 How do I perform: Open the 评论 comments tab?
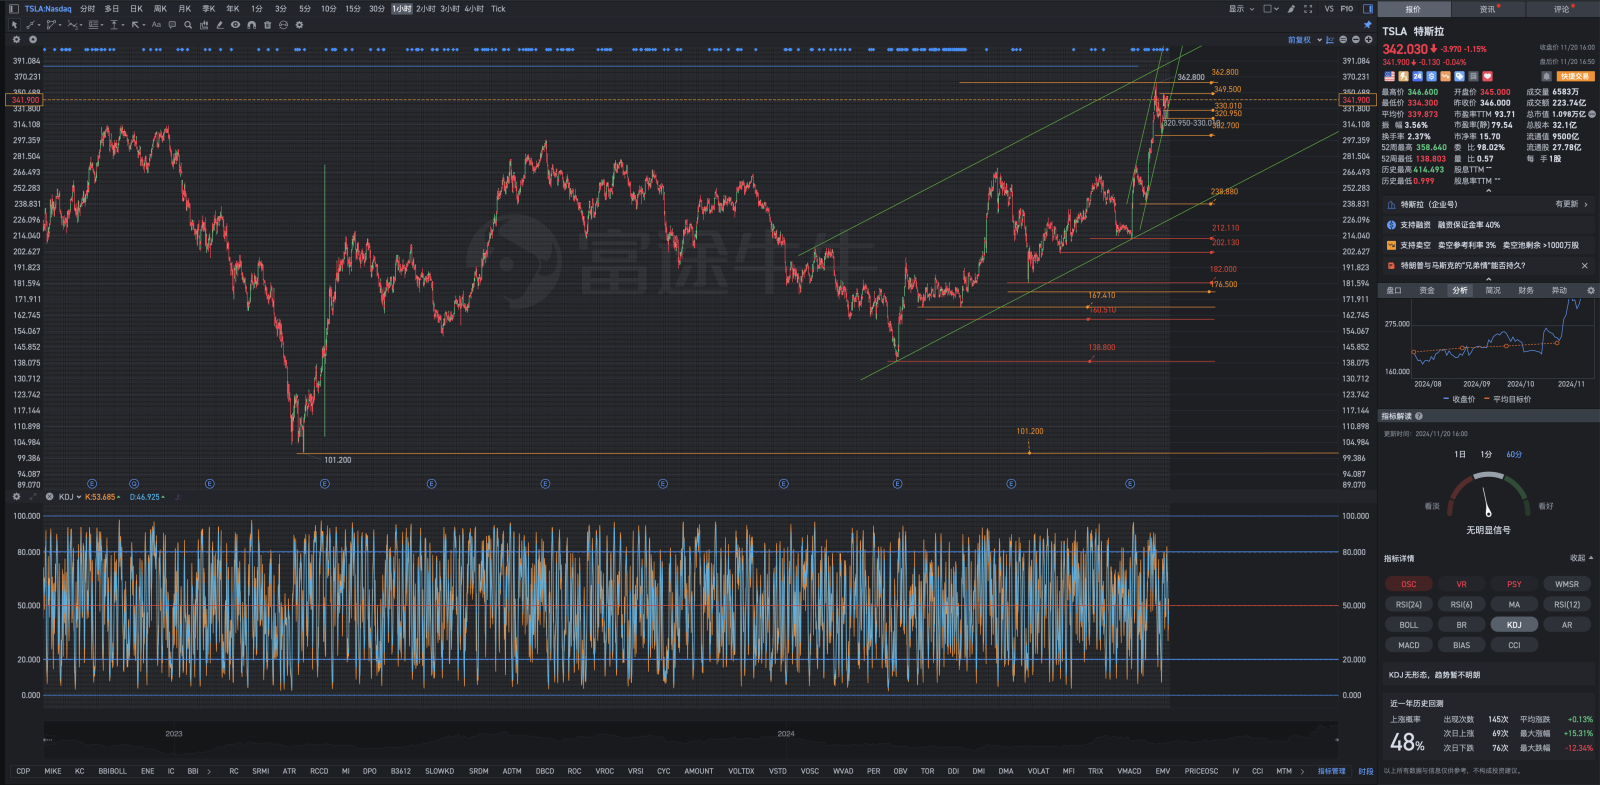(x=1562, y=9)
